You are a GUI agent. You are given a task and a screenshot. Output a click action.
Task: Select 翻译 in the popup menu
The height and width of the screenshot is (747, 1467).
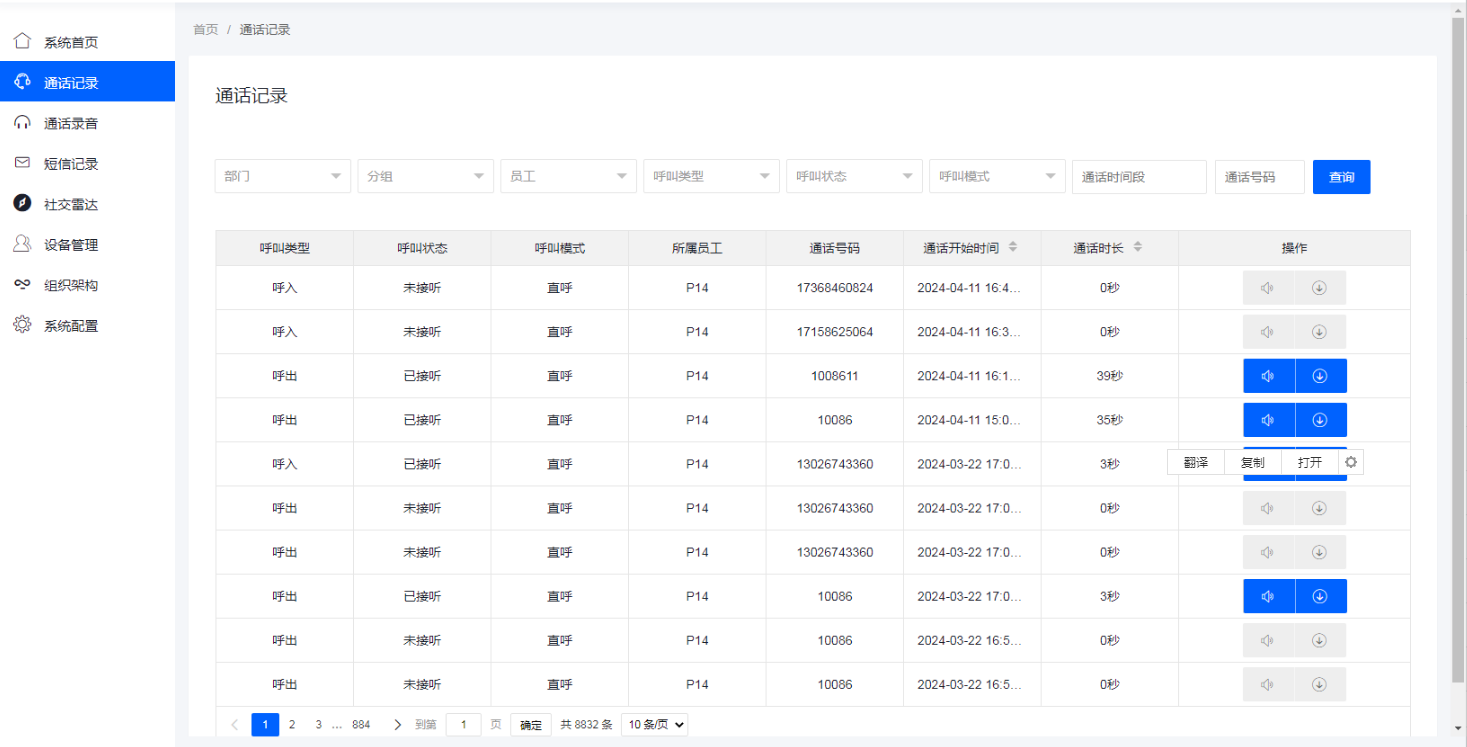[x=1196, y=462]
